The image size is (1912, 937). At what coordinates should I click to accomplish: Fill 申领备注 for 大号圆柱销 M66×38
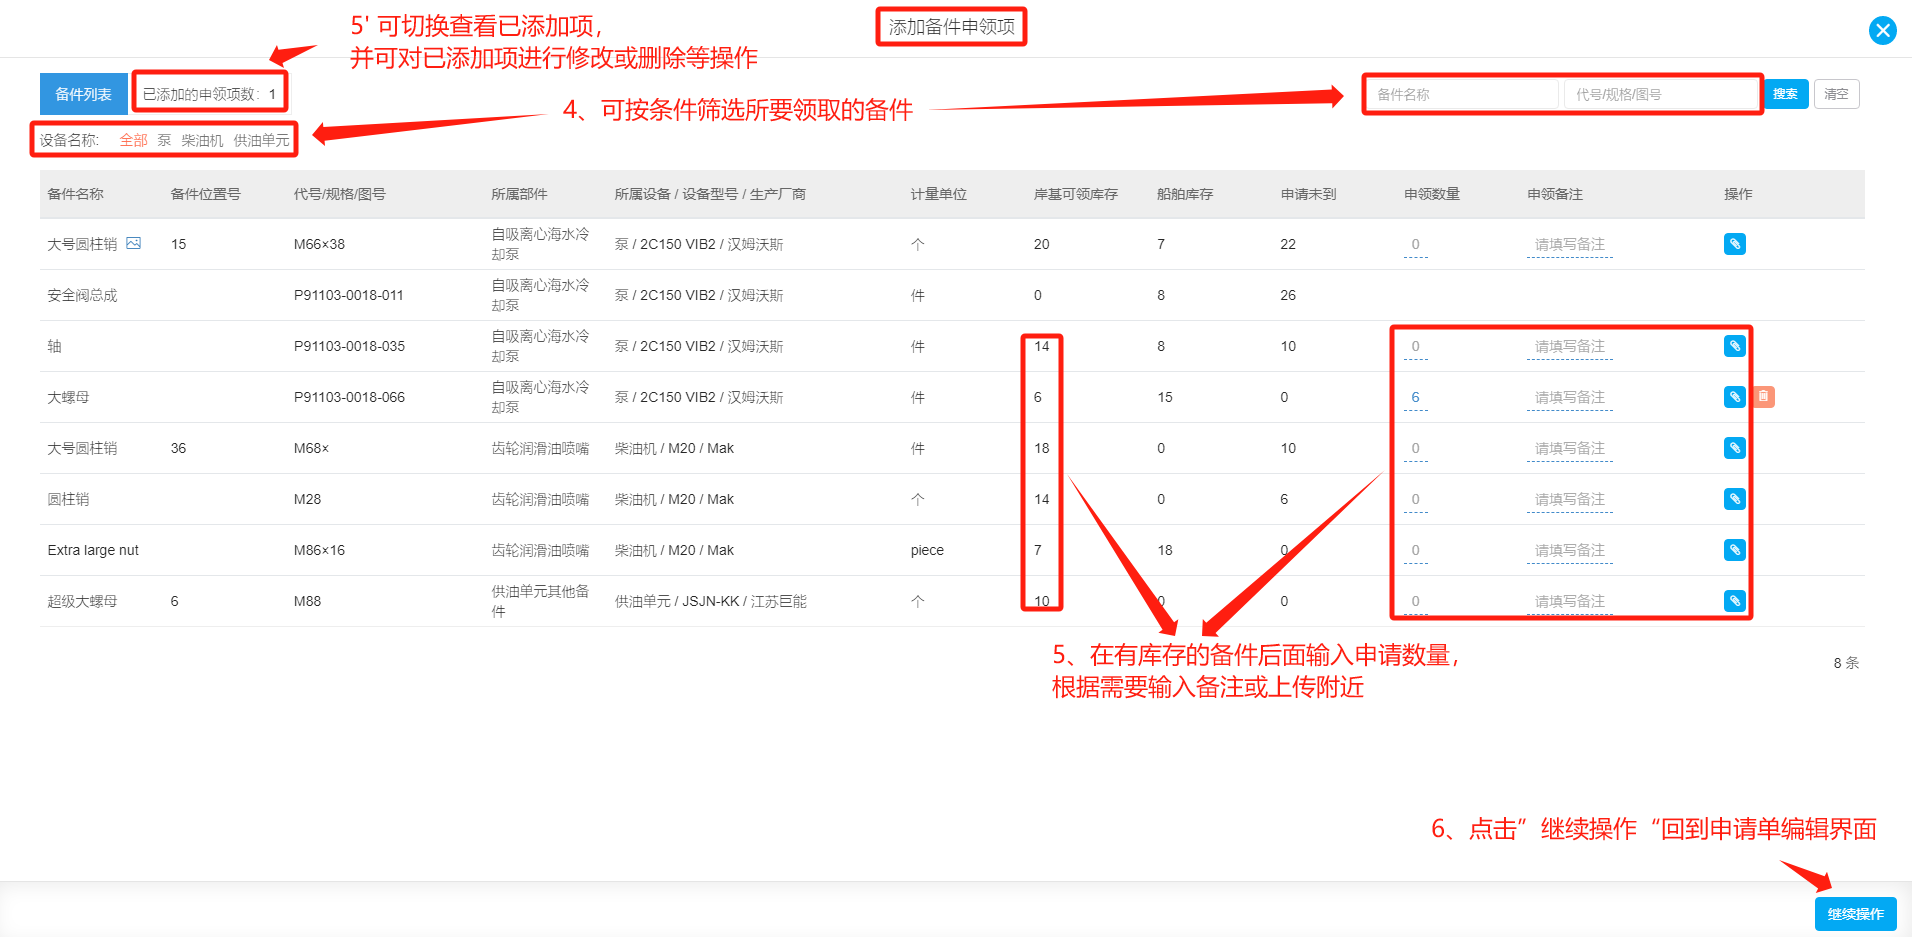1569,245
